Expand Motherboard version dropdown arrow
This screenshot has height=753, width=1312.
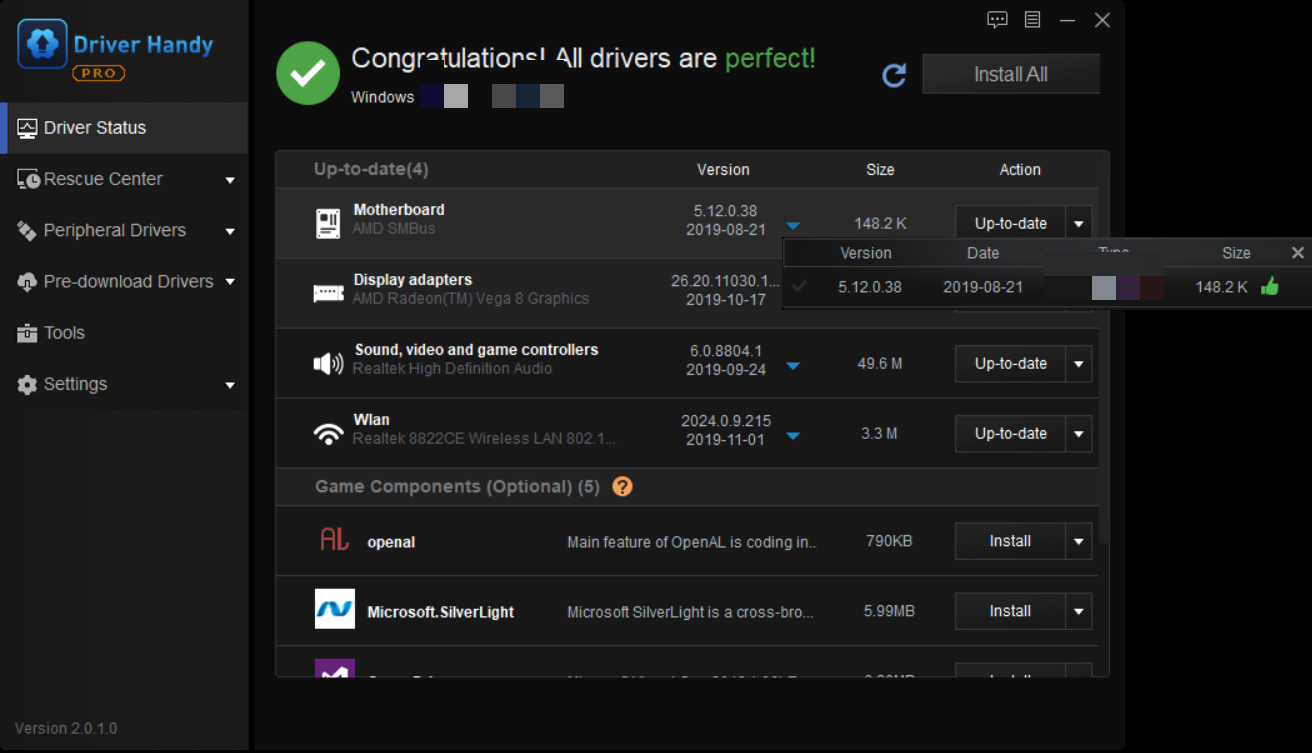(793, 226)
